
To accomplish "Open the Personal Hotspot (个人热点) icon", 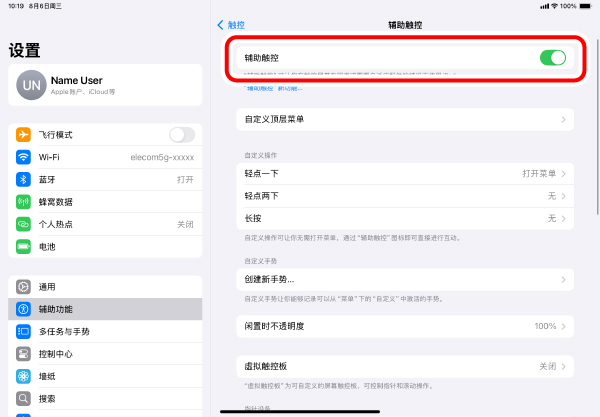I will click(22, 224).
